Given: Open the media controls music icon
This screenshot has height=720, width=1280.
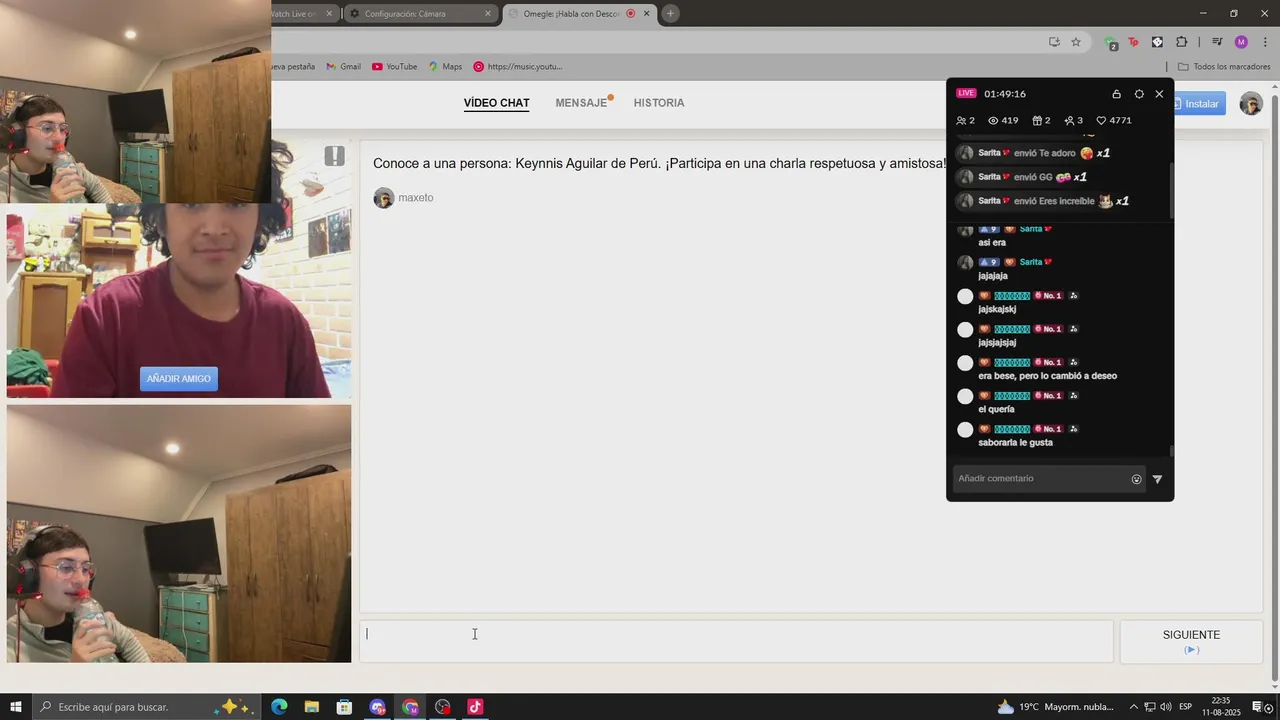Looking at the screenshot, I should [1217, 42].
